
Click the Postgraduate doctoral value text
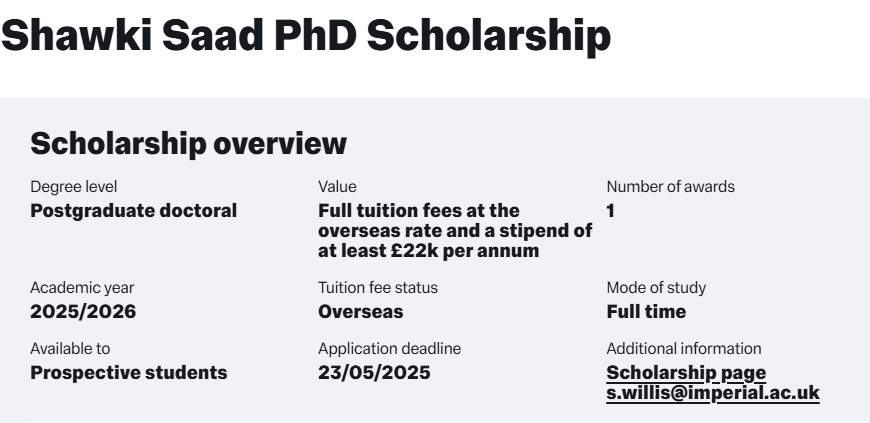coord(134,210)
